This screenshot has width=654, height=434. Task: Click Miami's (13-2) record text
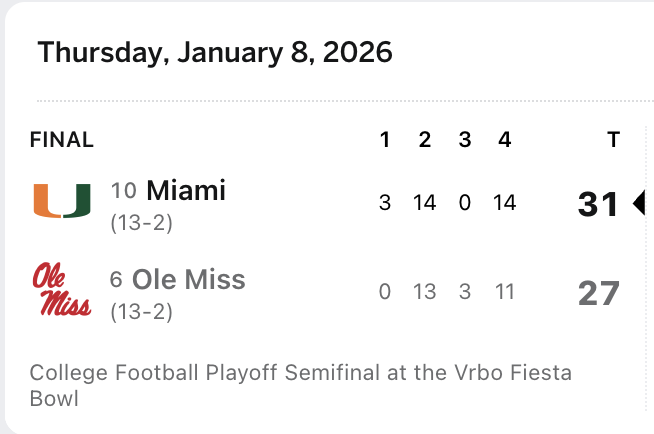[x=142, y=223]
